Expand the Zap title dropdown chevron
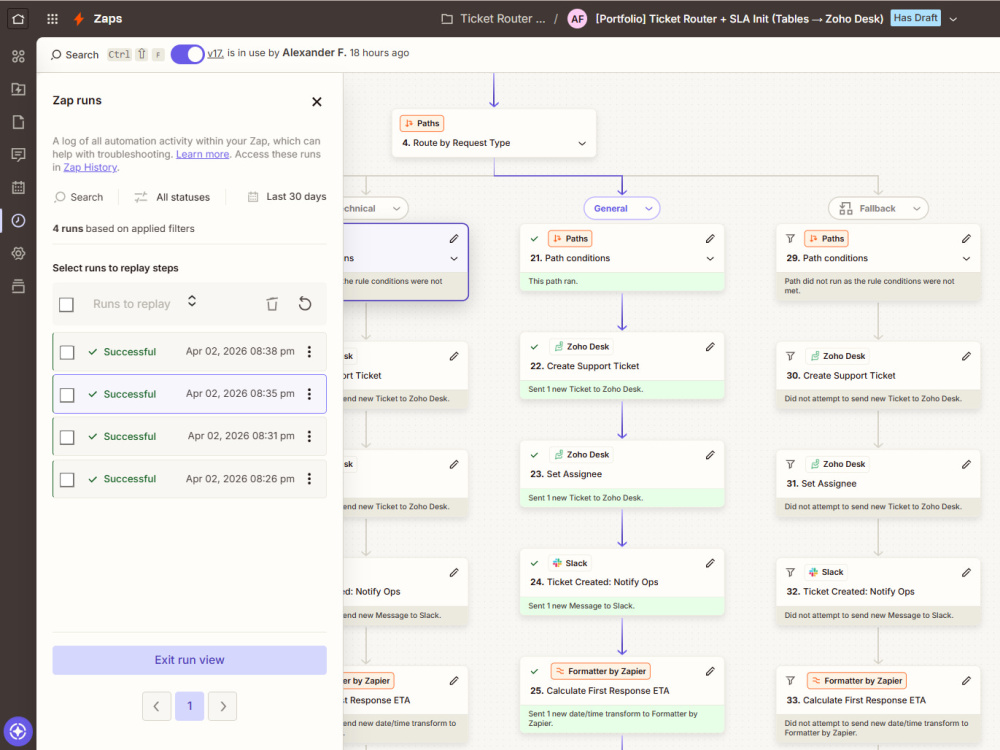 click(x=953, y=19)
